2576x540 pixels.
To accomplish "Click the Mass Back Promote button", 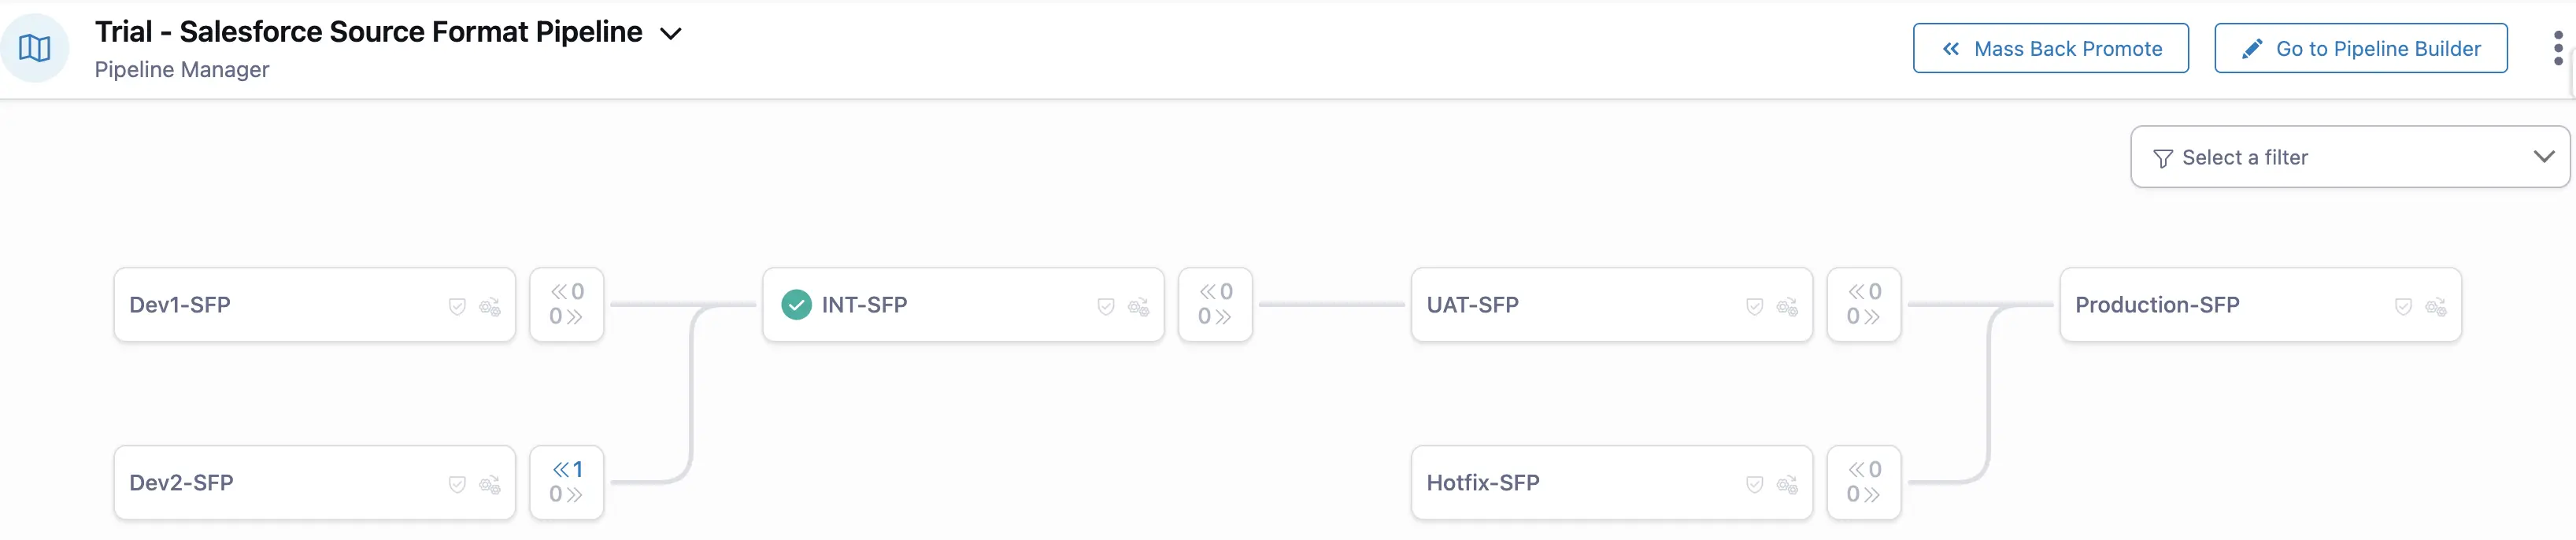I will (x=2050, y=48).
